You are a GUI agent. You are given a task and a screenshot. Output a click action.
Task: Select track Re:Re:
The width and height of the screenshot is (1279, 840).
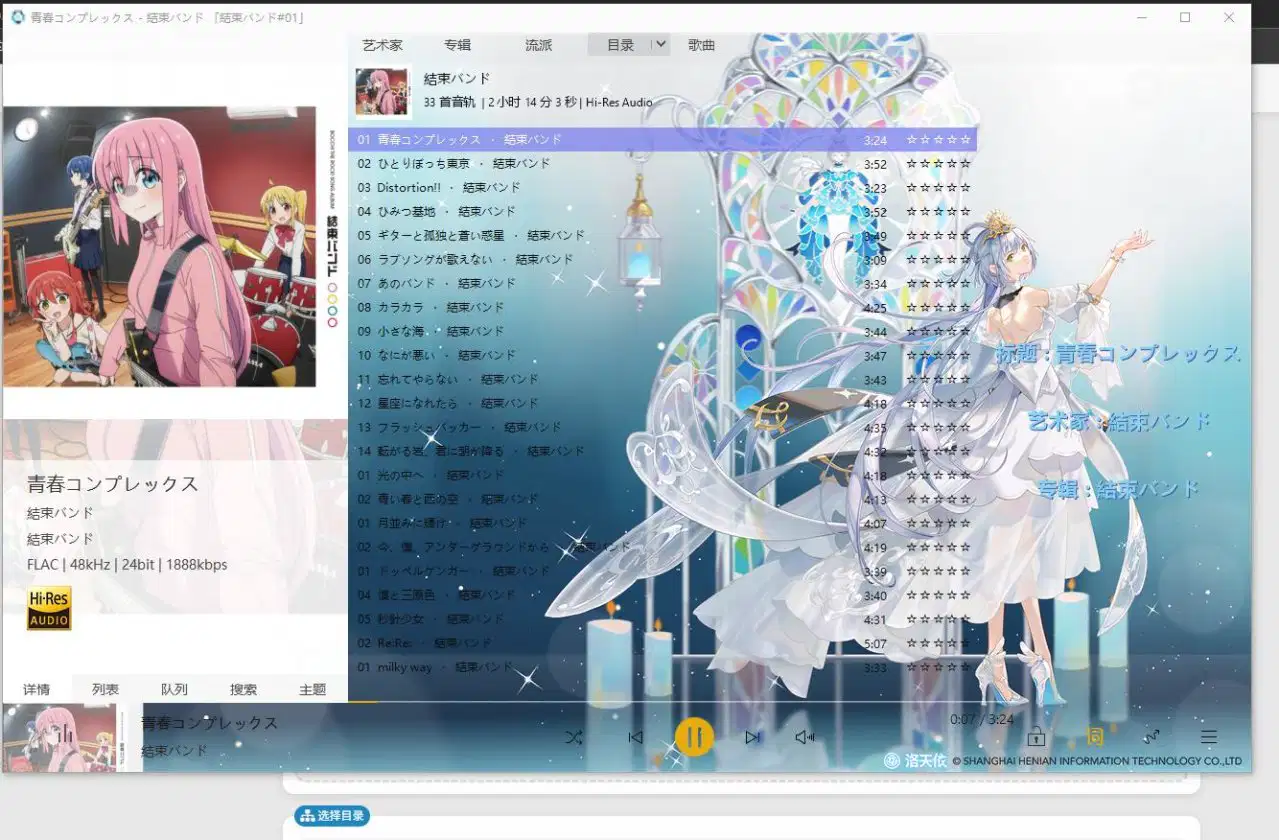tap(662, 644)
